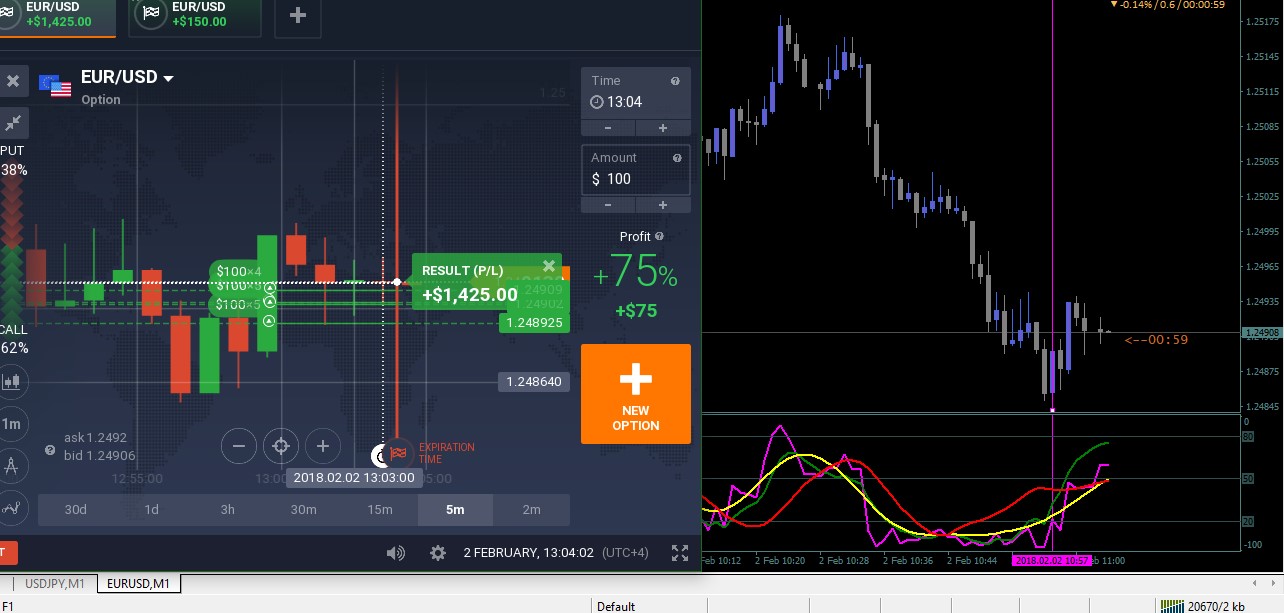Select the 5m timeframe
This screenshot has height=613, width=1284.
[455, 509]
